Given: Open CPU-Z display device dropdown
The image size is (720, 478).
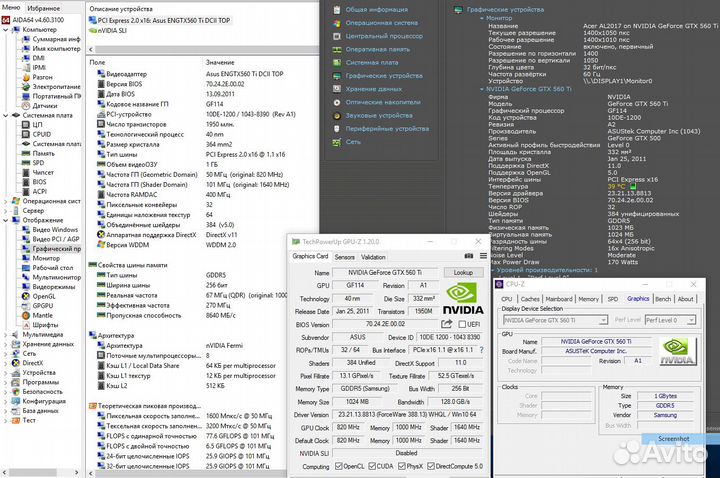Looking at the screenshot, I should (x=603, y=320).
